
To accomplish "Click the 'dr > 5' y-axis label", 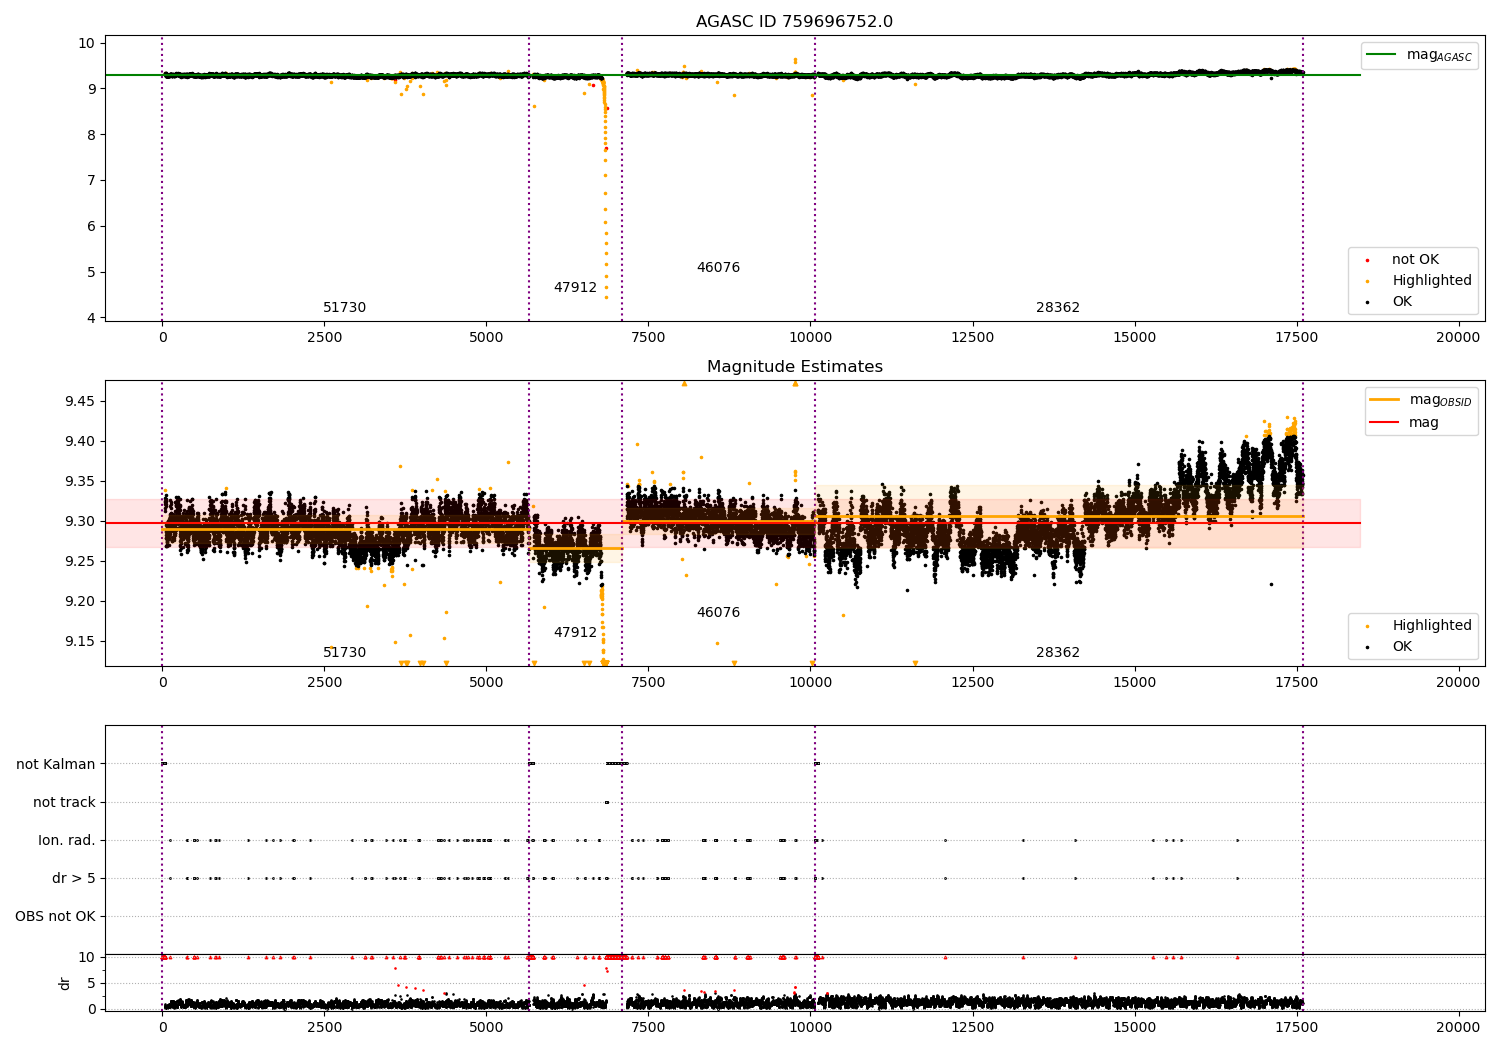I will pos(74,878).
